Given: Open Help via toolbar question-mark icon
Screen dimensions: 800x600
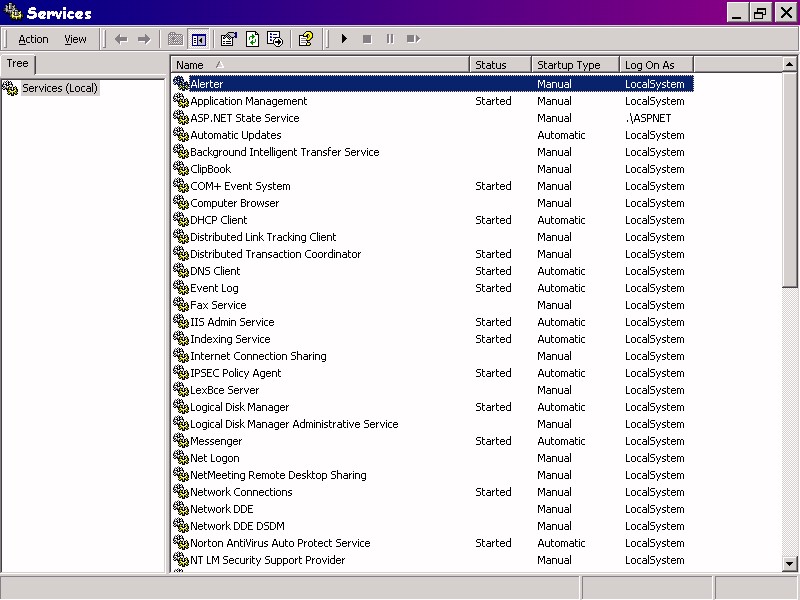Looking at the screenshot, I should pyautogui.click(x=306, y=39).
